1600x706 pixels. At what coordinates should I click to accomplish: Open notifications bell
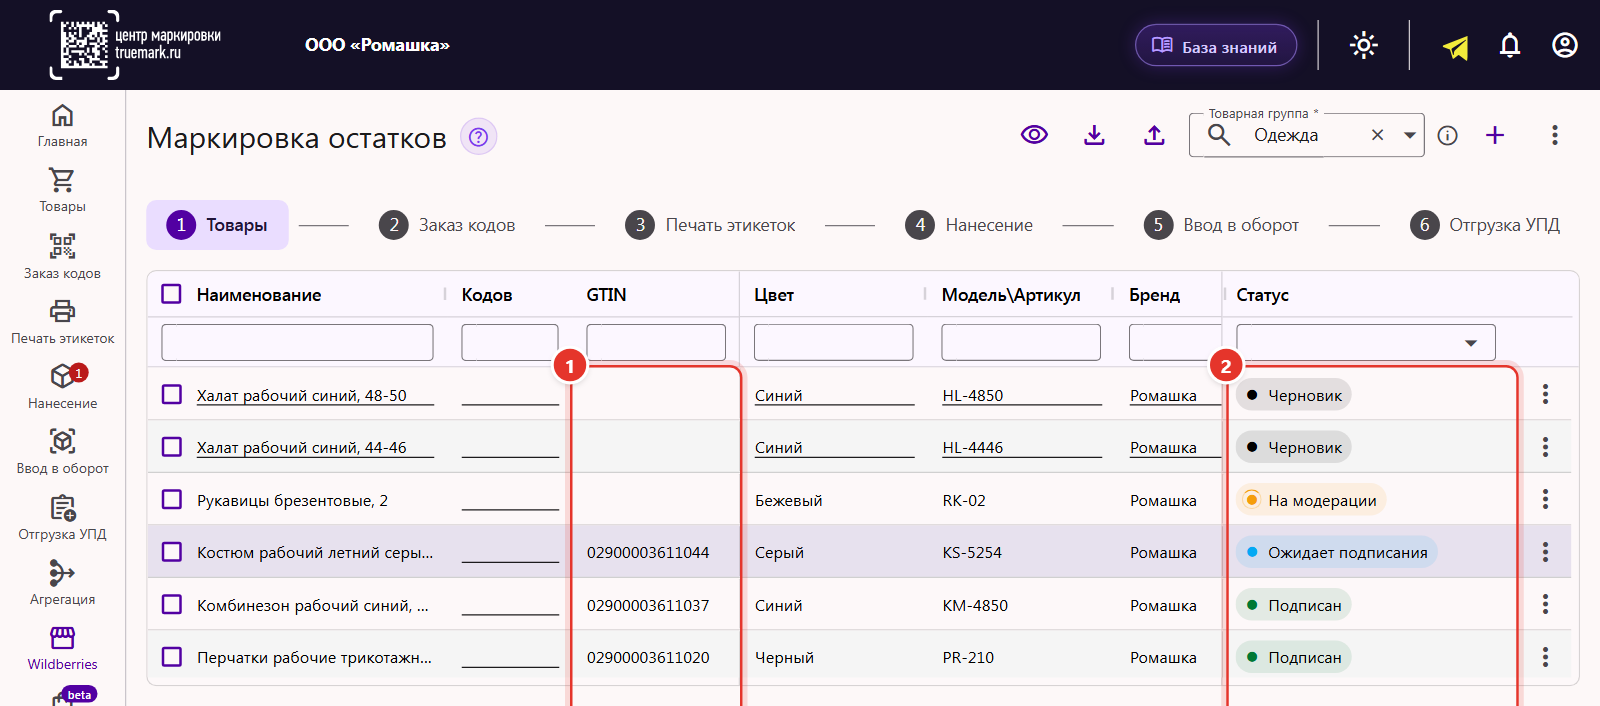click(1510, 45)
